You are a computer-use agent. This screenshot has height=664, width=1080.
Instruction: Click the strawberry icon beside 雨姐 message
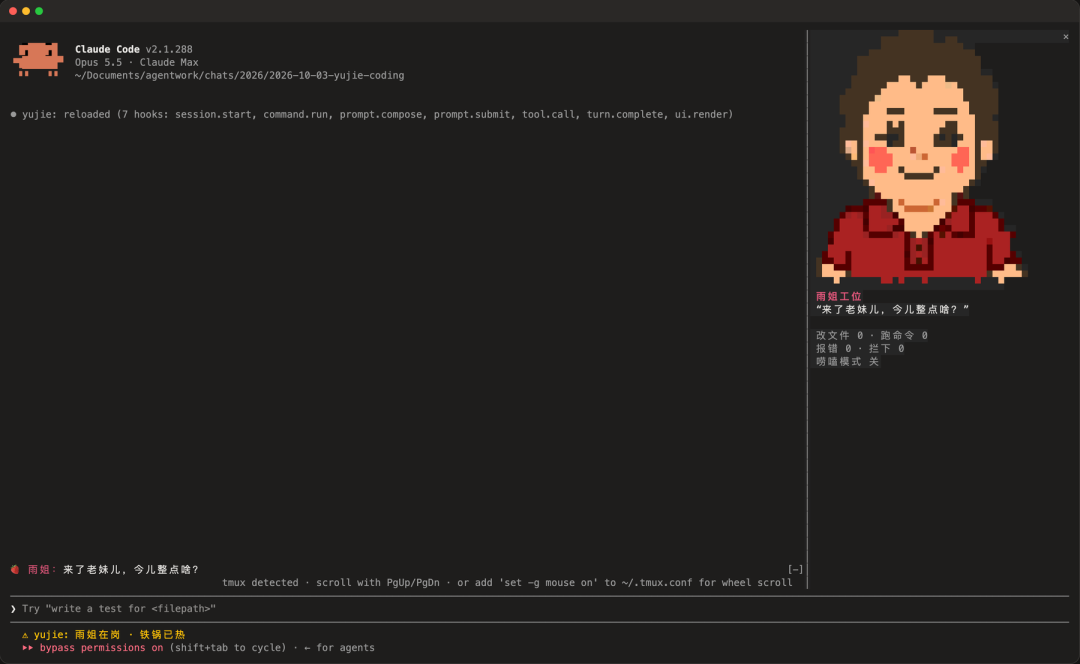15,570
